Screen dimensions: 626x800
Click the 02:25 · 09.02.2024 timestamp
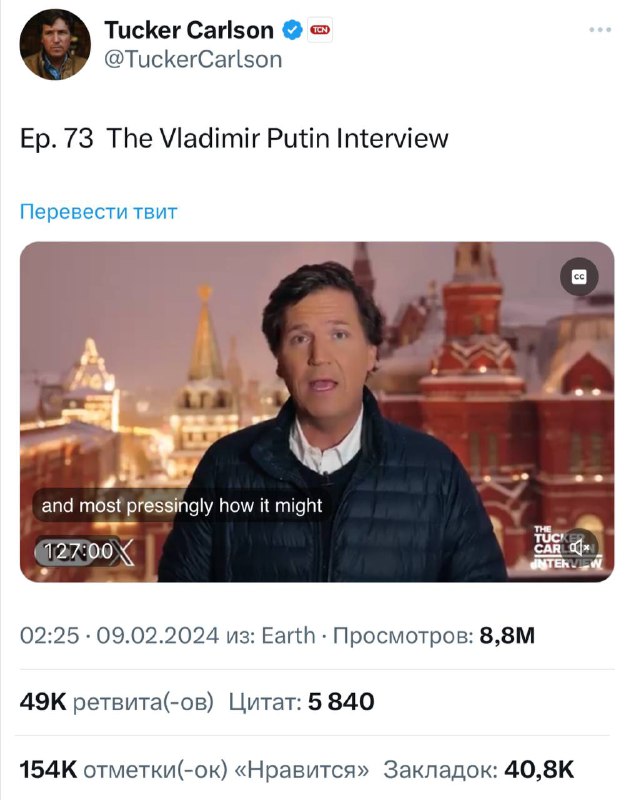[x=119, y=636]
